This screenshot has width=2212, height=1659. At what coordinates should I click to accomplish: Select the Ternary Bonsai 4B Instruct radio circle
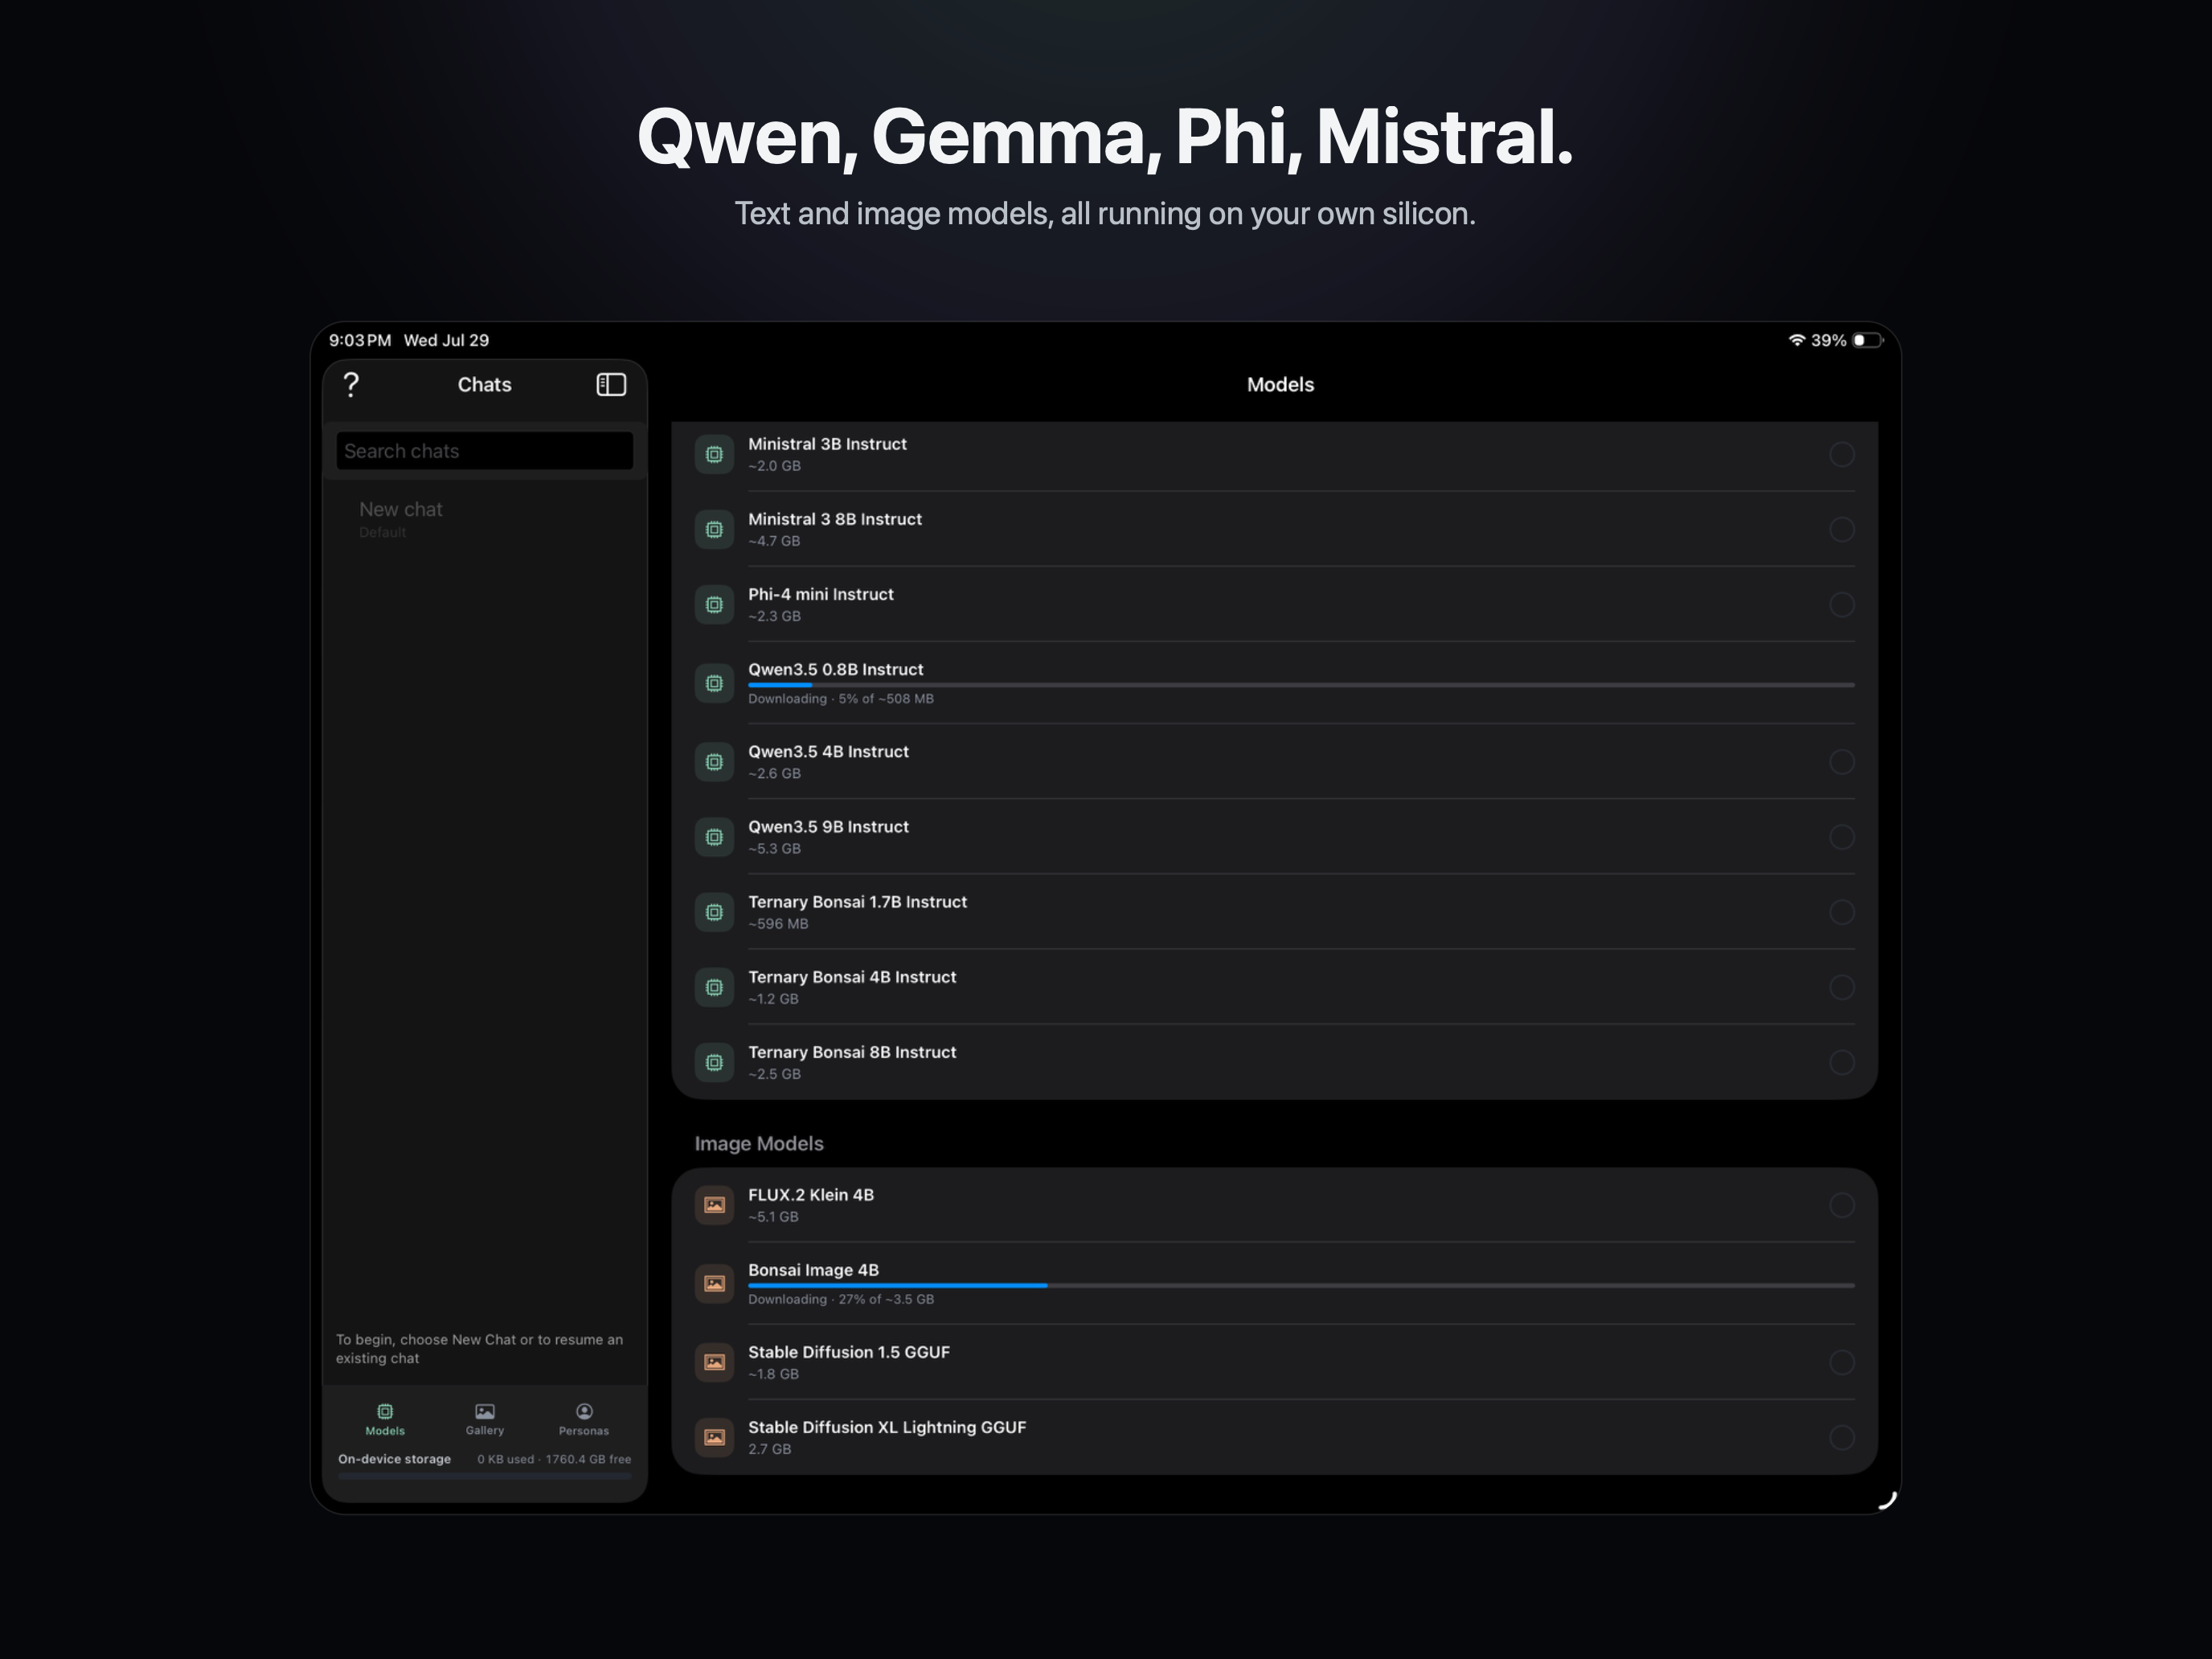1842,987
